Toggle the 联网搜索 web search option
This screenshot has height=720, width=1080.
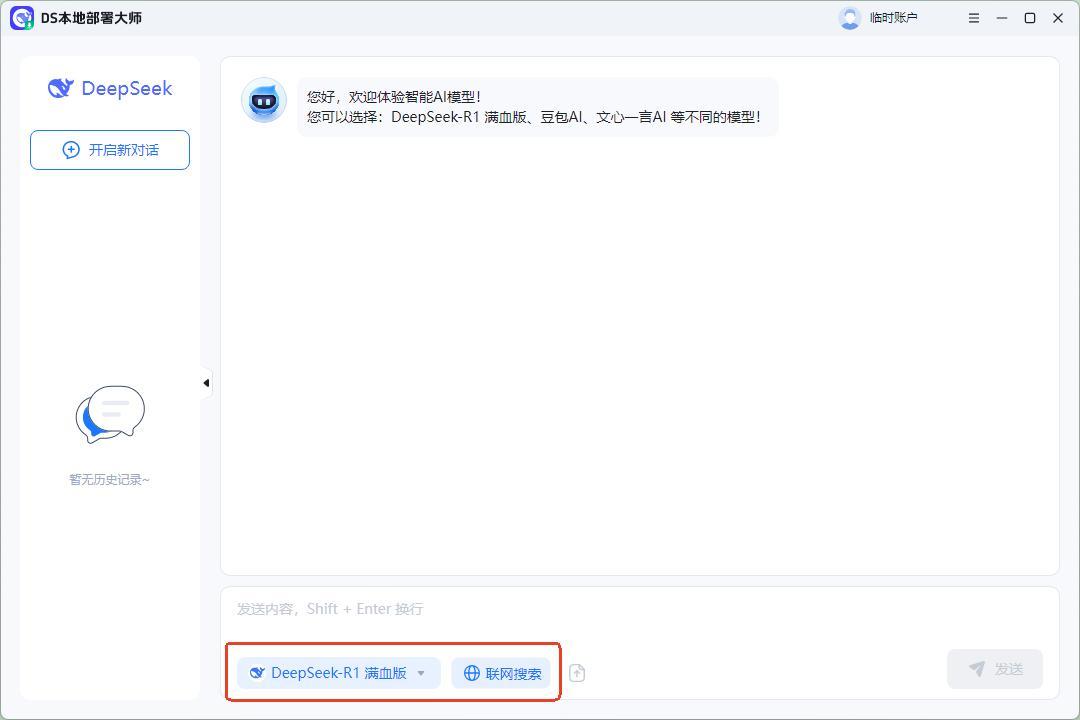point(501,673)
